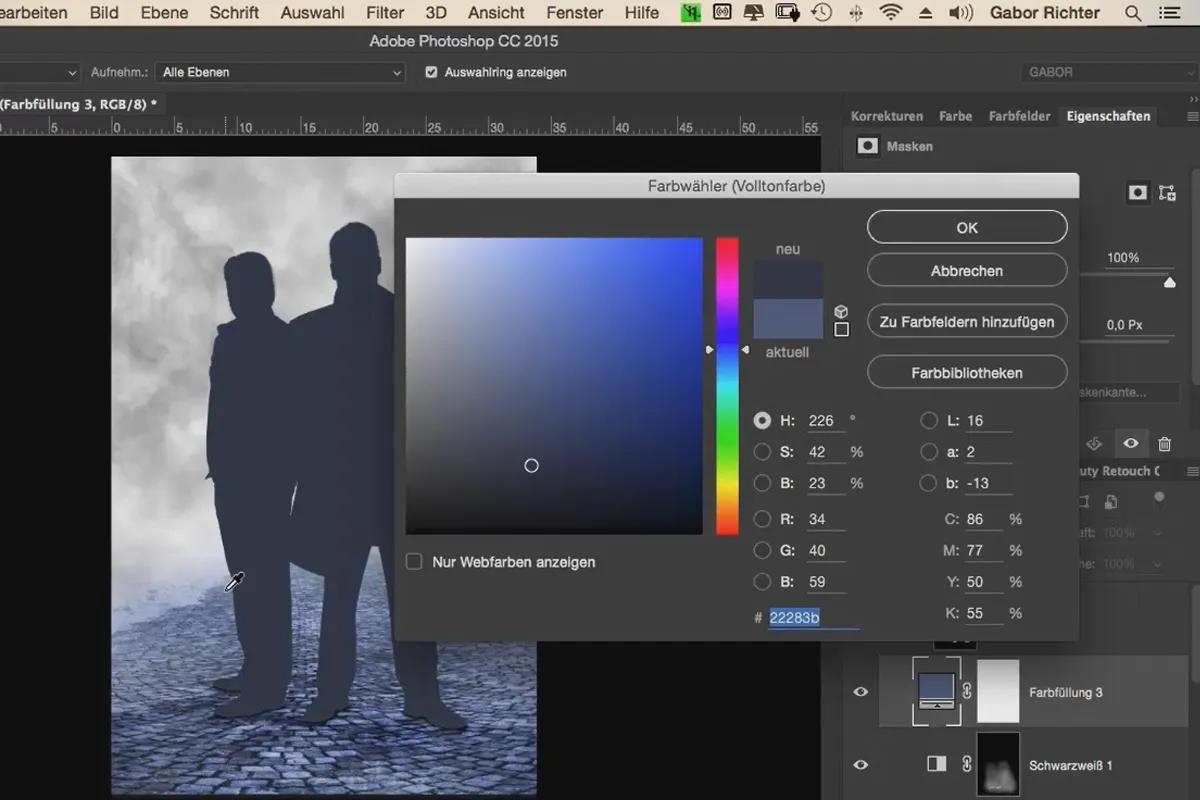Screen dimensions: 1200x800
Task: Open the Wi-Fi status menu
Action: pyautogui.click(x=889, y=13)
